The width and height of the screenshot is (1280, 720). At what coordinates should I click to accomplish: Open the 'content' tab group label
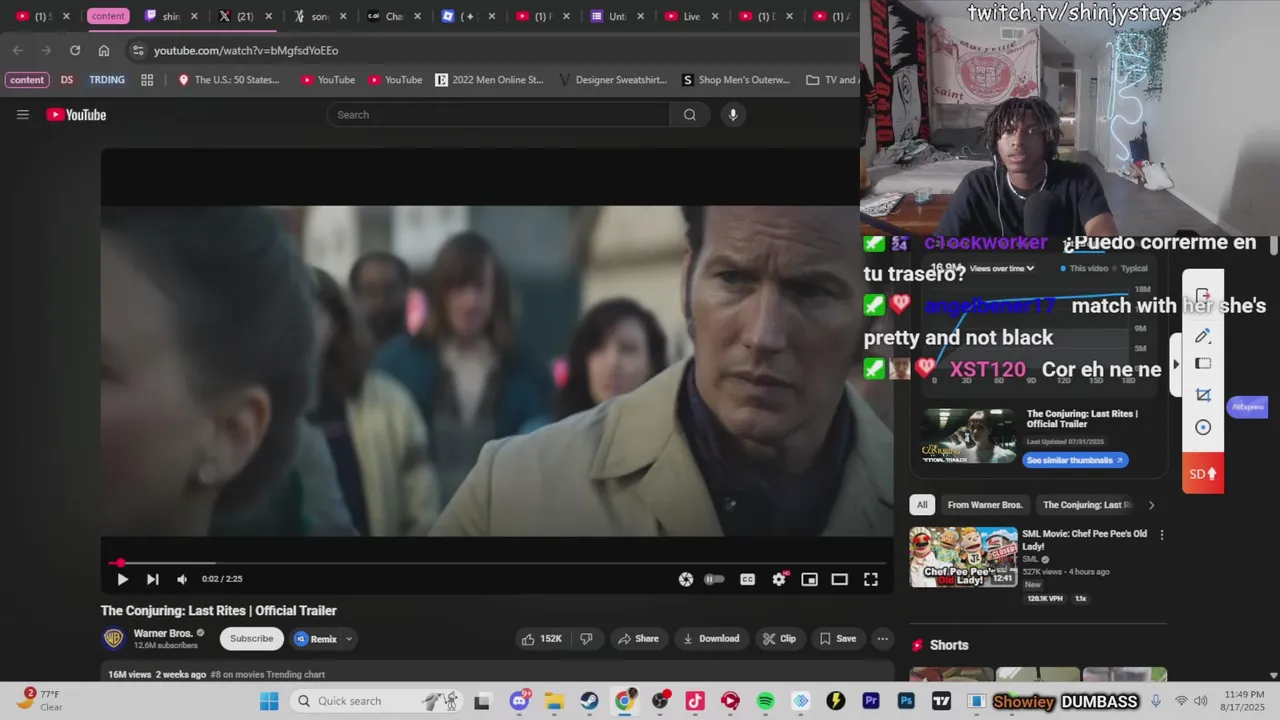108,16
